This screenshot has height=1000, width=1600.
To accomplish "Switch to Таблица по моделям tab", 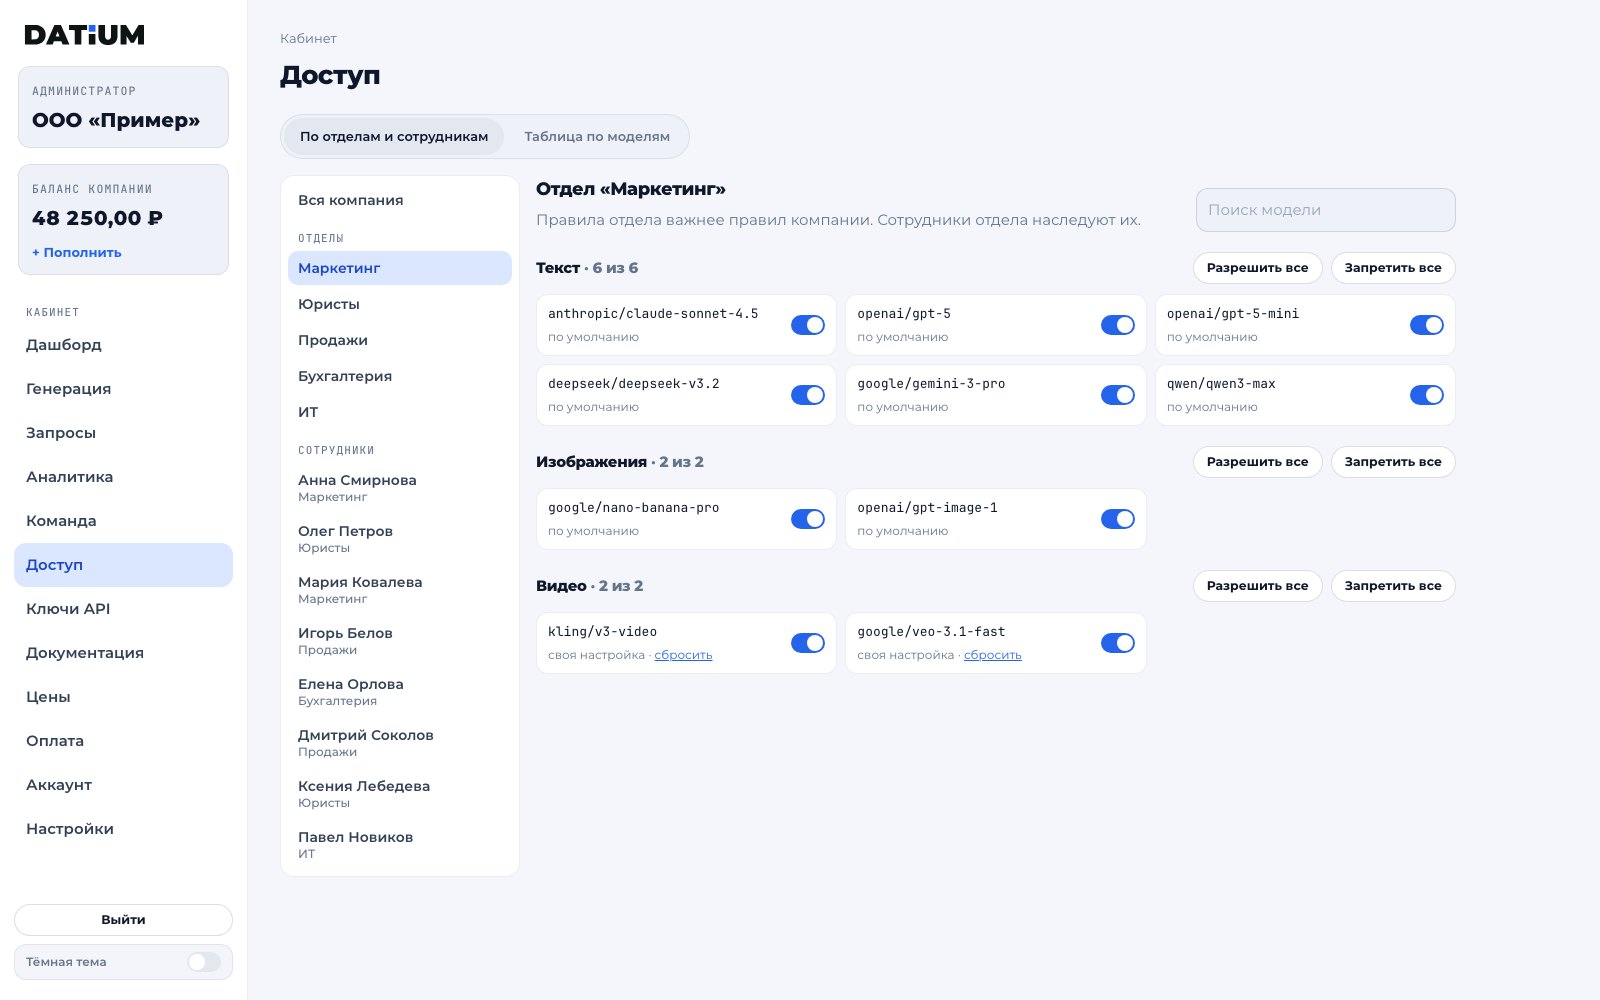I will point(597,137).
